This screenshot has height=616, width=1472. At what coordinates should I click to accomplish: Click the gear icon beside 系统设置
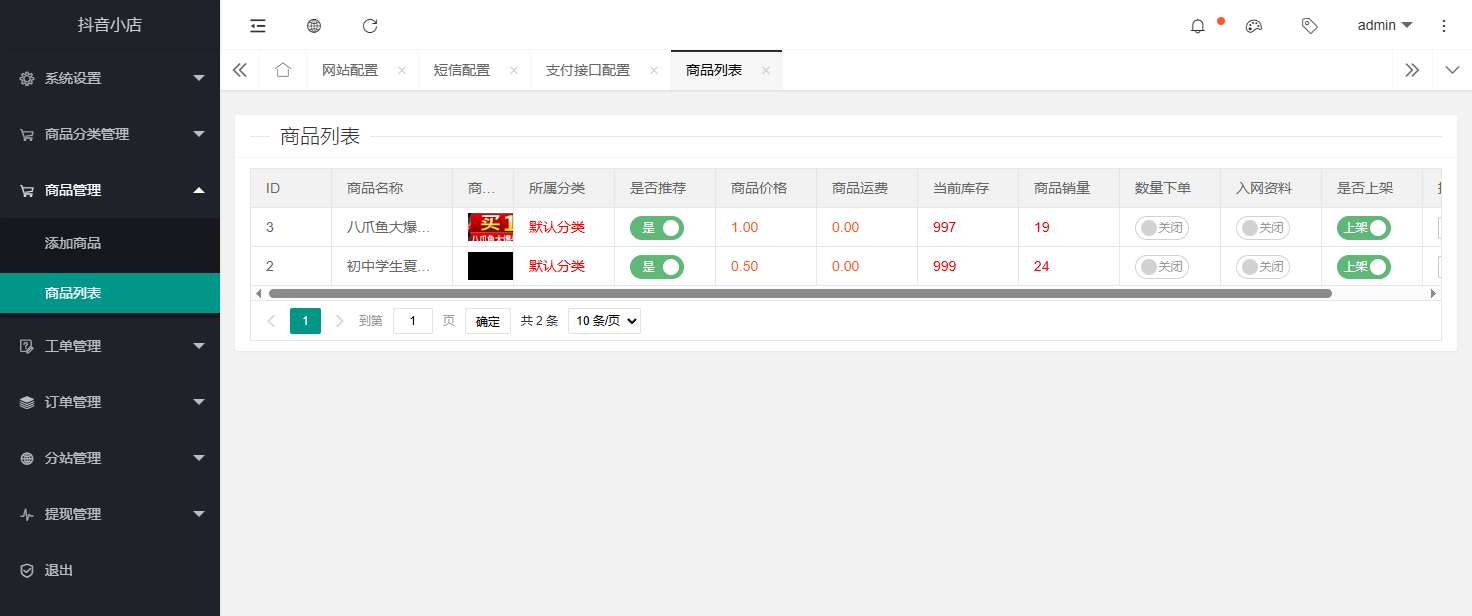point(27,78)
